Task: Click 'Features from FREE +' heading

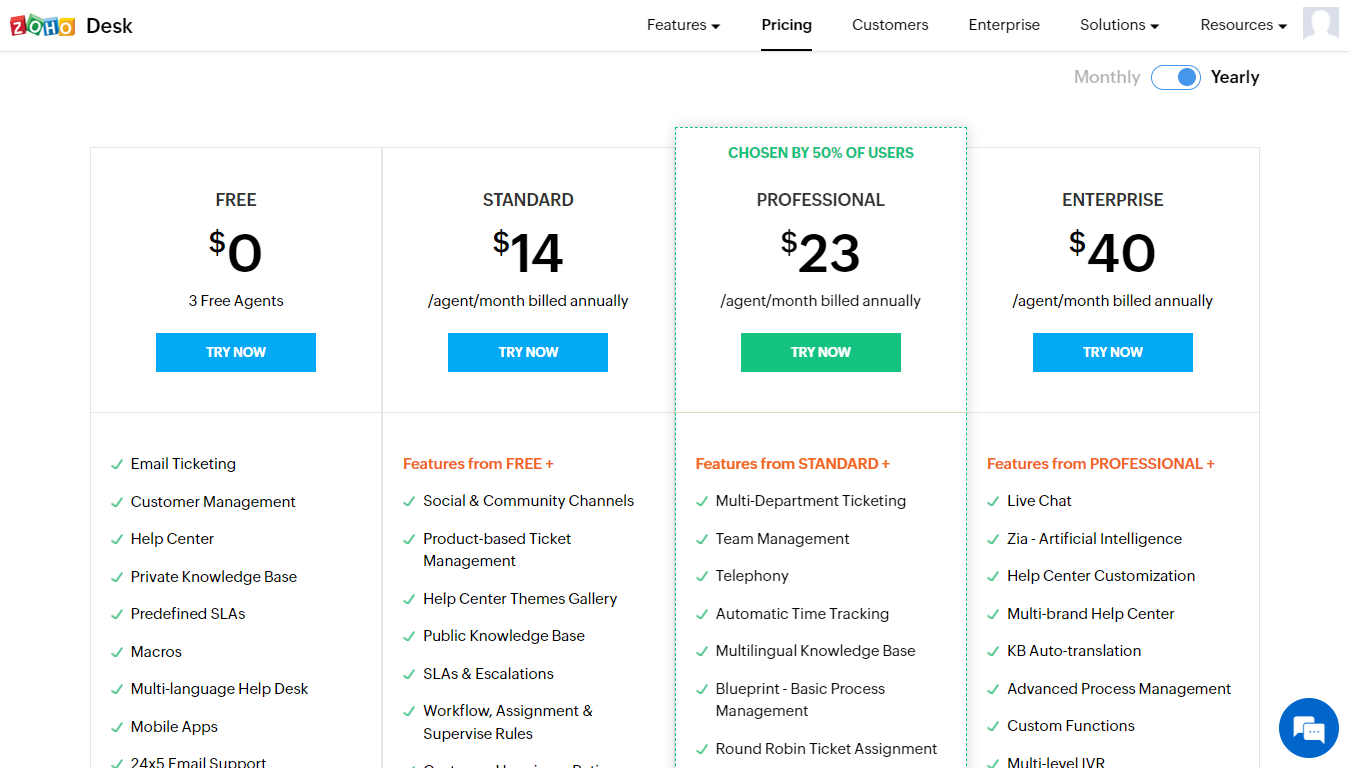Action: [x=478, y=464]
